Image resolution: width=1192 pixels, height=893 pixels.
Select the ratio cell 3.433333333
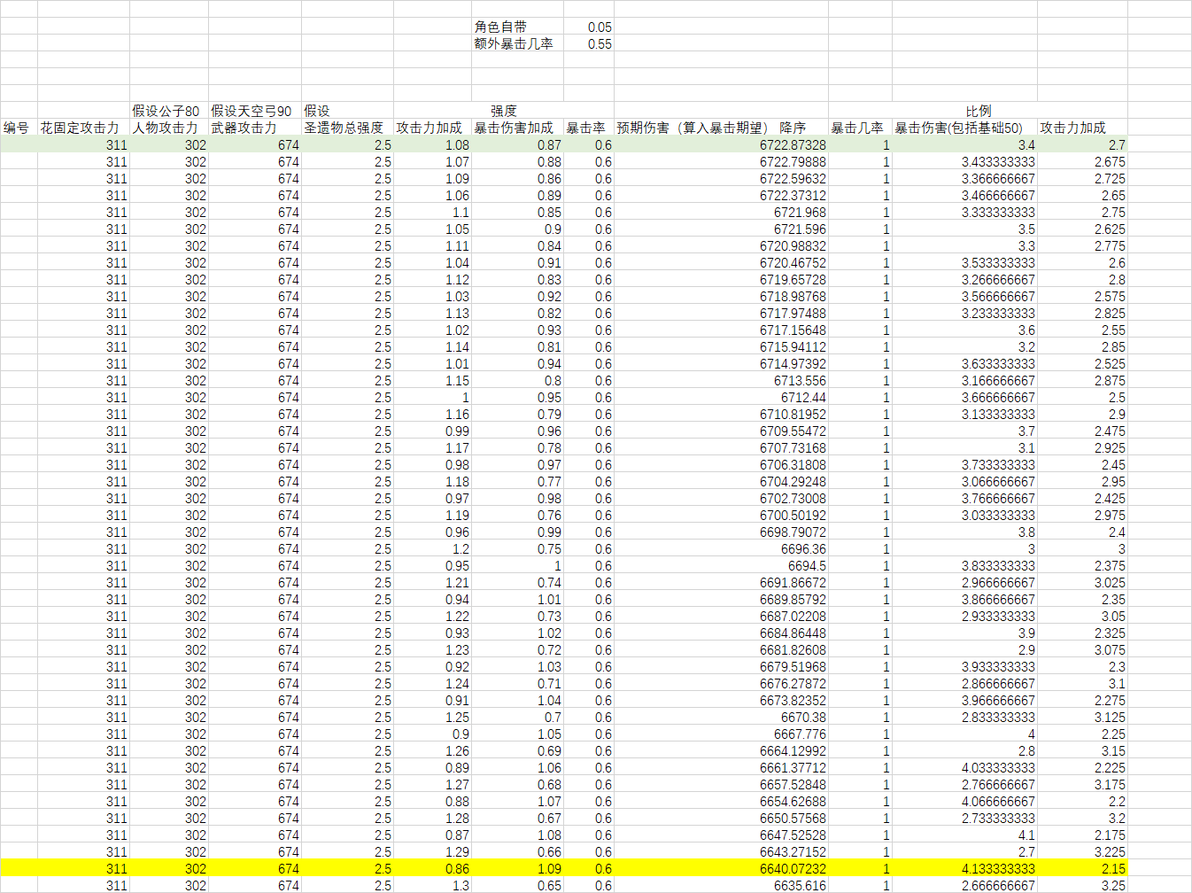965,162
